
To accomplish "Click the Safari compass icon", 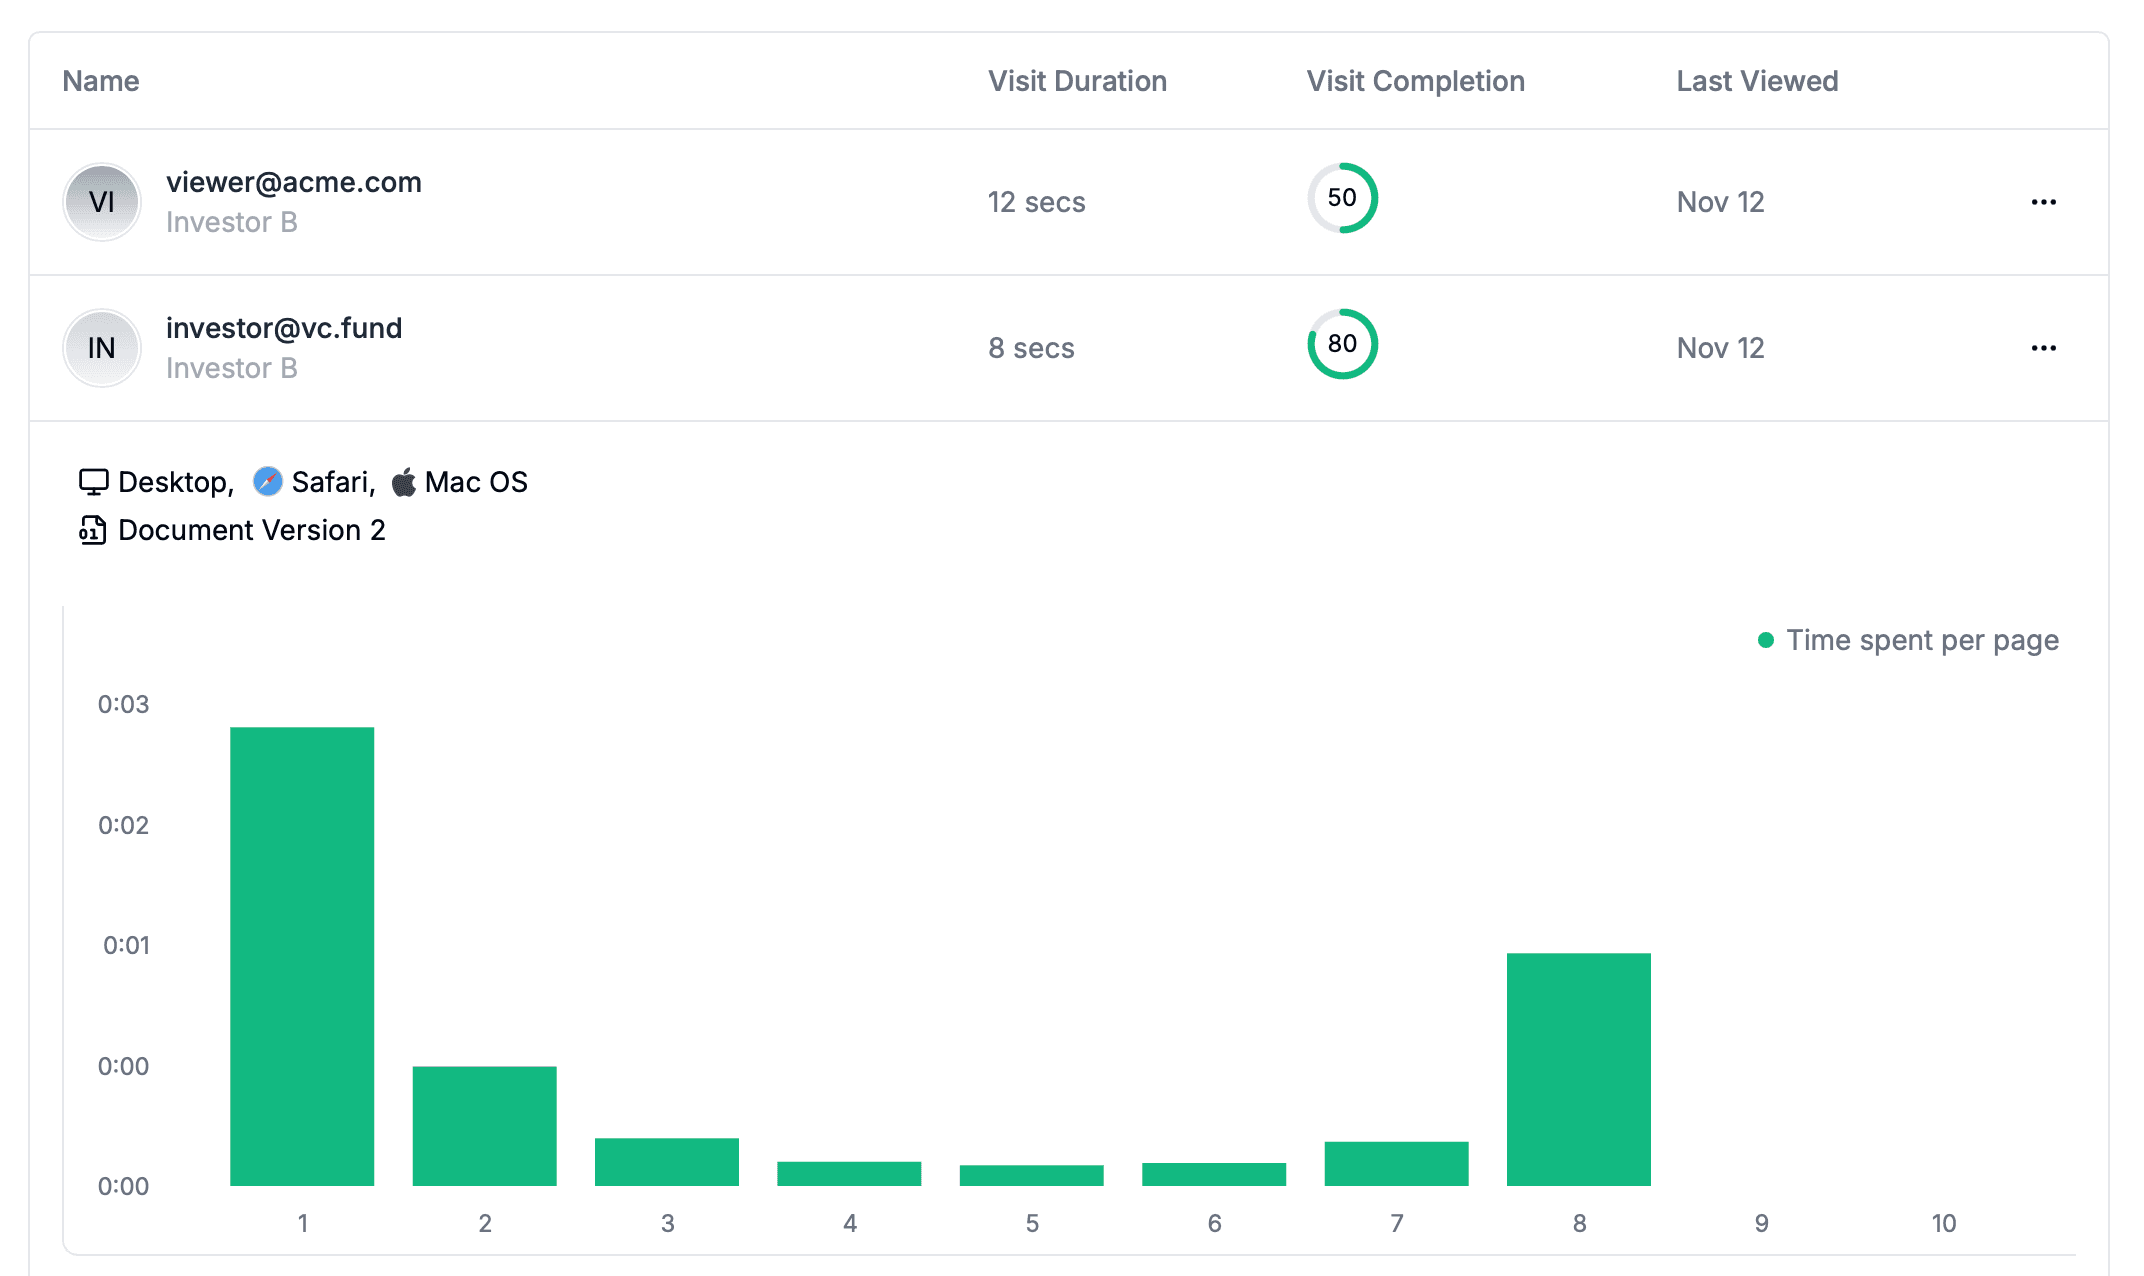I will click(267, 482).
